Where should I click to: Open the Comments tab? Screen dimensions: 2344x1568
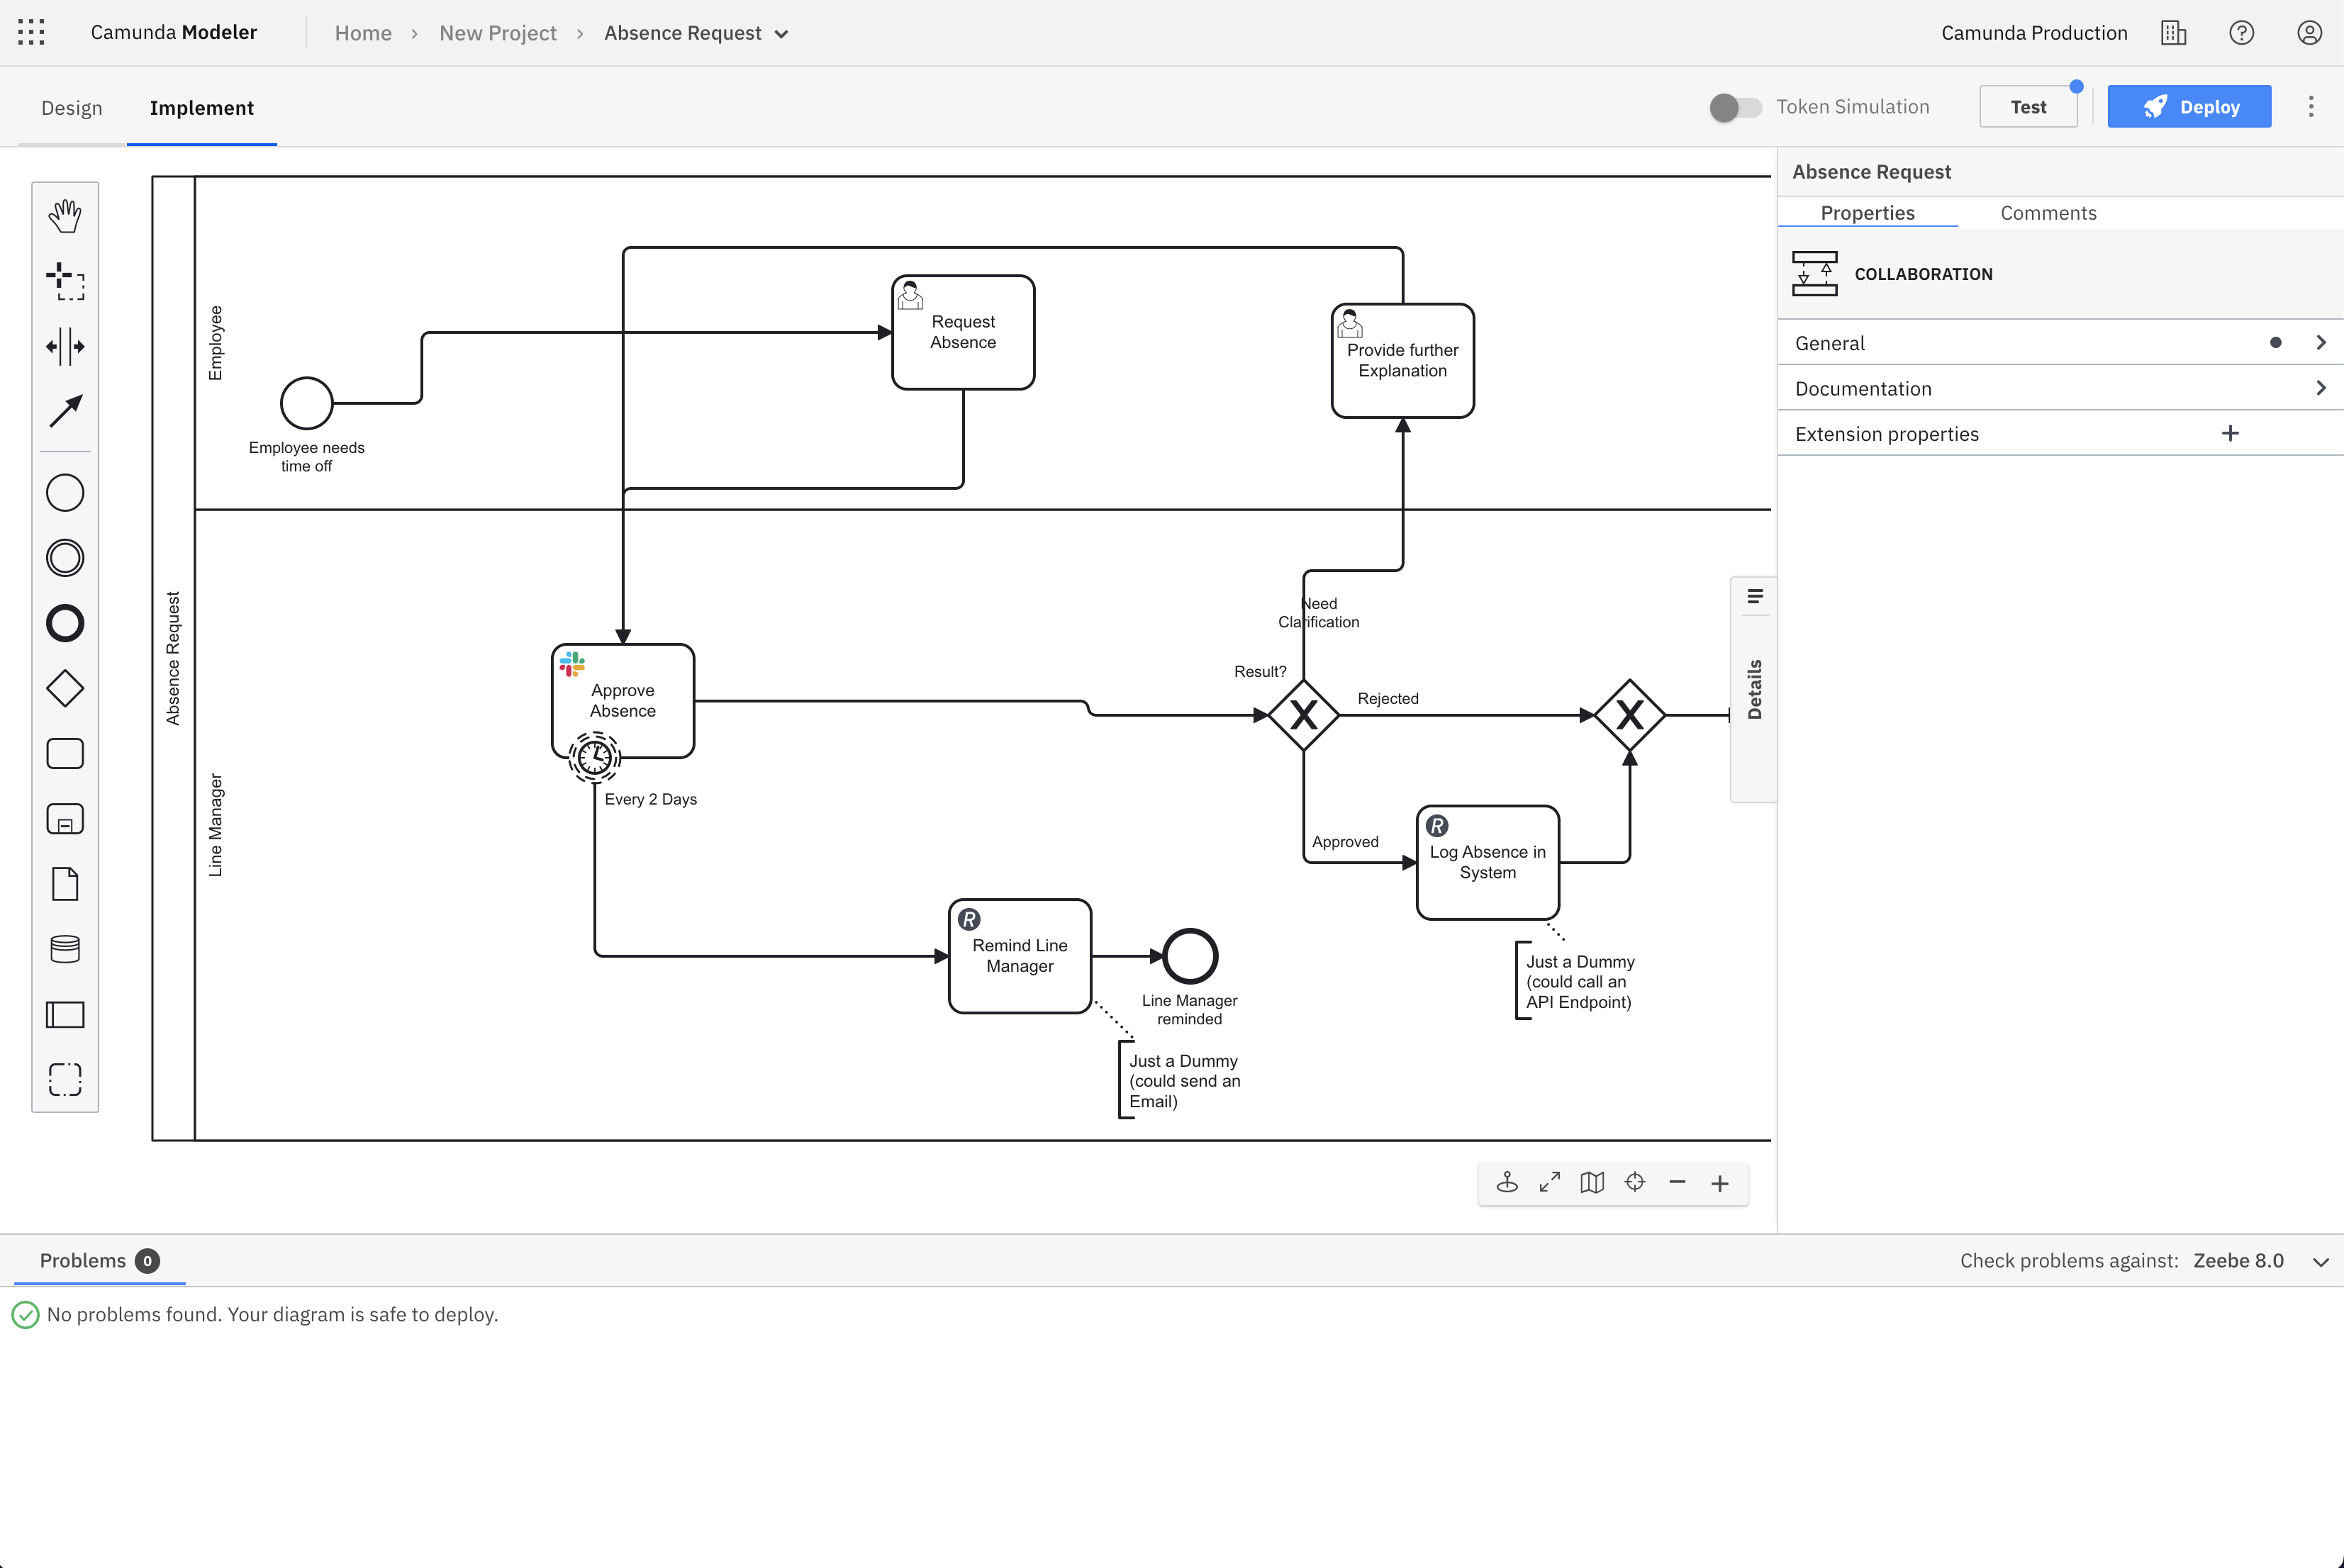(x=2048, y=213)
